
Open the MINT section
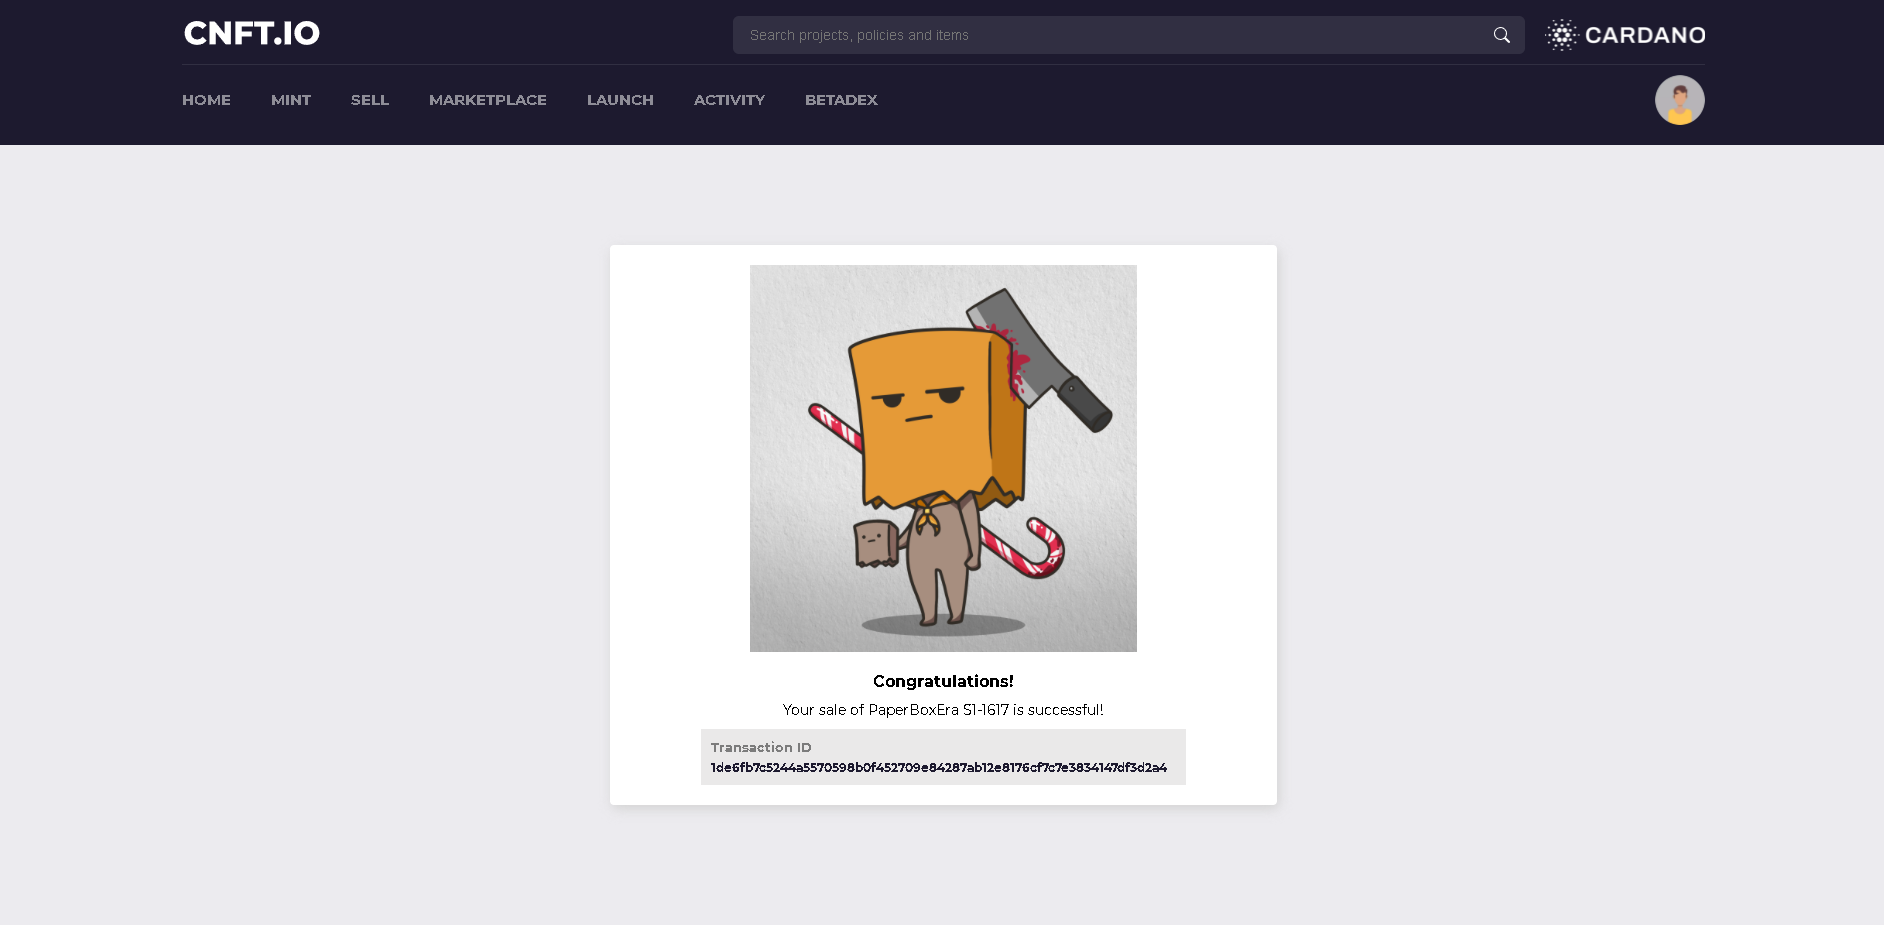[290, 100]
